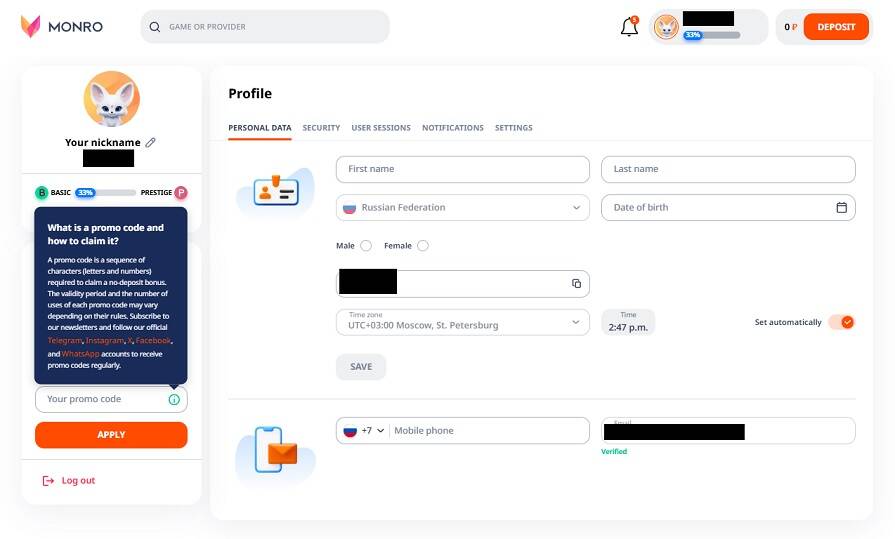Click the pencil icon to edit nickname
The image size is (895, 539).
pyautogui.click(x=150, y=142)
